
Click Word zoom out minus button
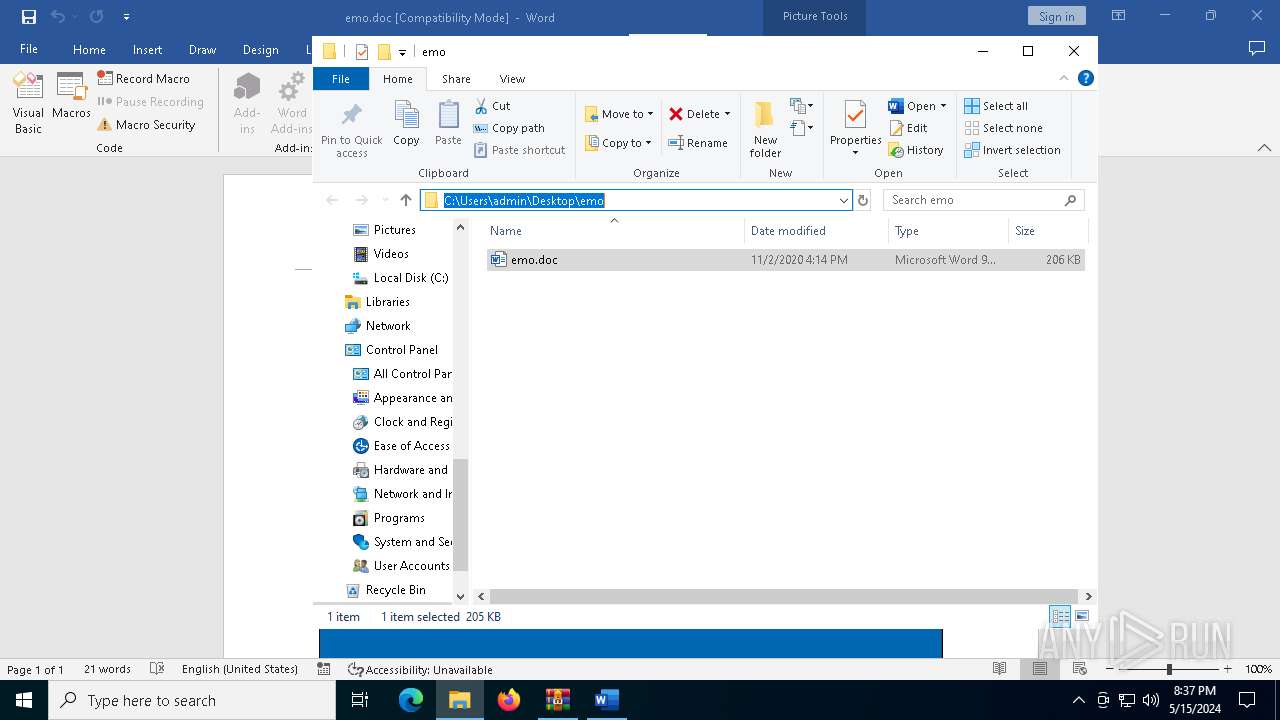pos(1109,669)
